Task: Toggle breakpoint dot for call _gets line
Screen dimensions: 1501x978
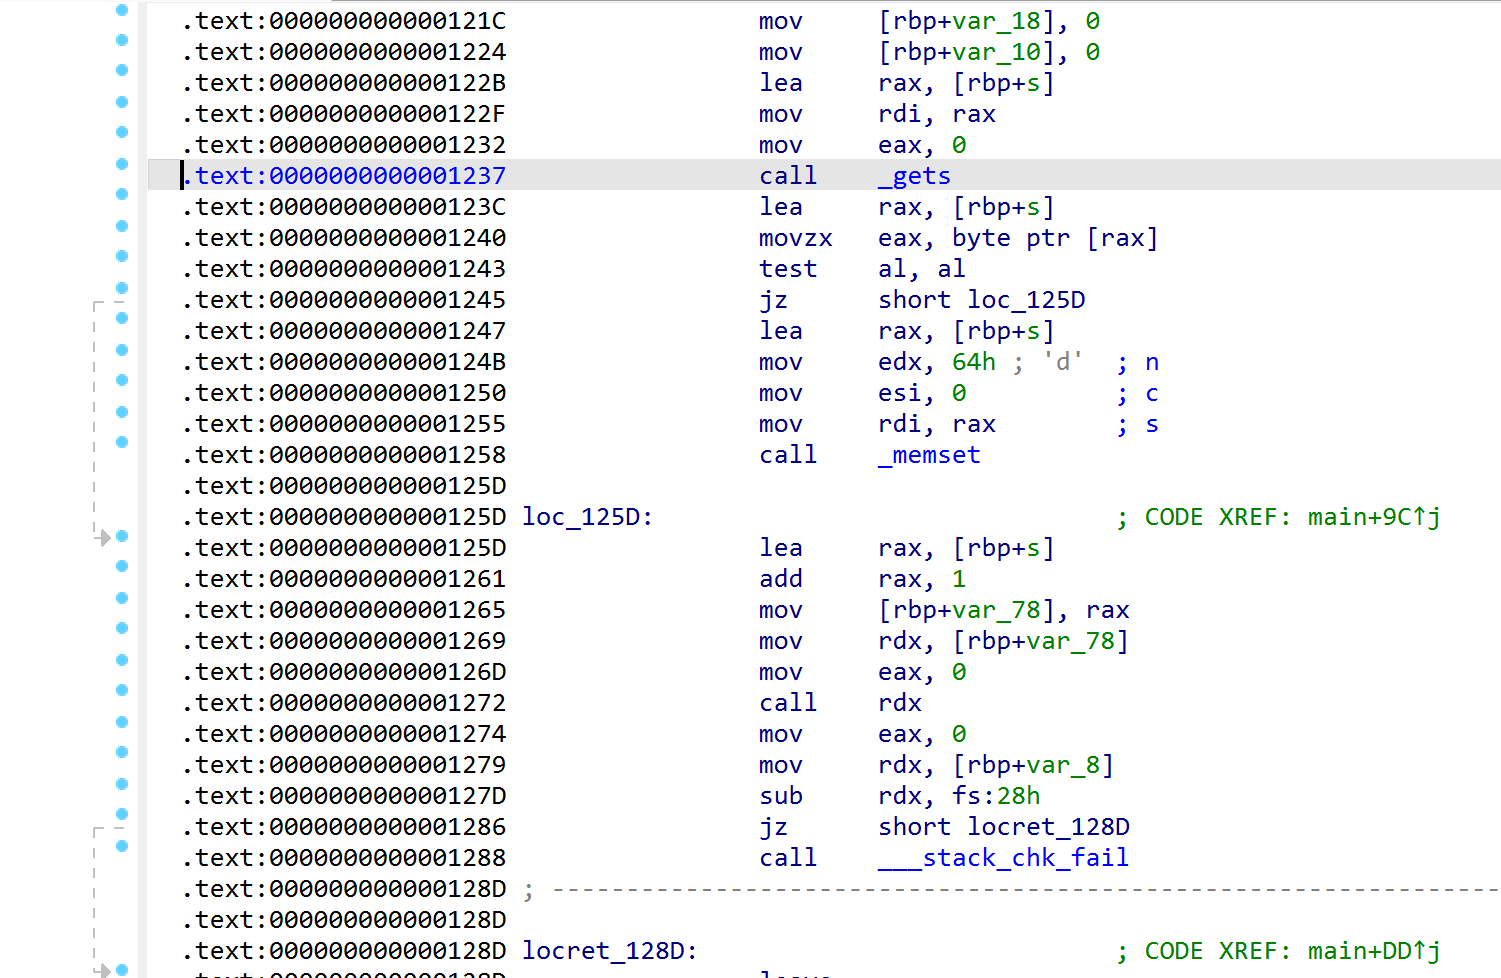Action: click(x=122, y=164)
